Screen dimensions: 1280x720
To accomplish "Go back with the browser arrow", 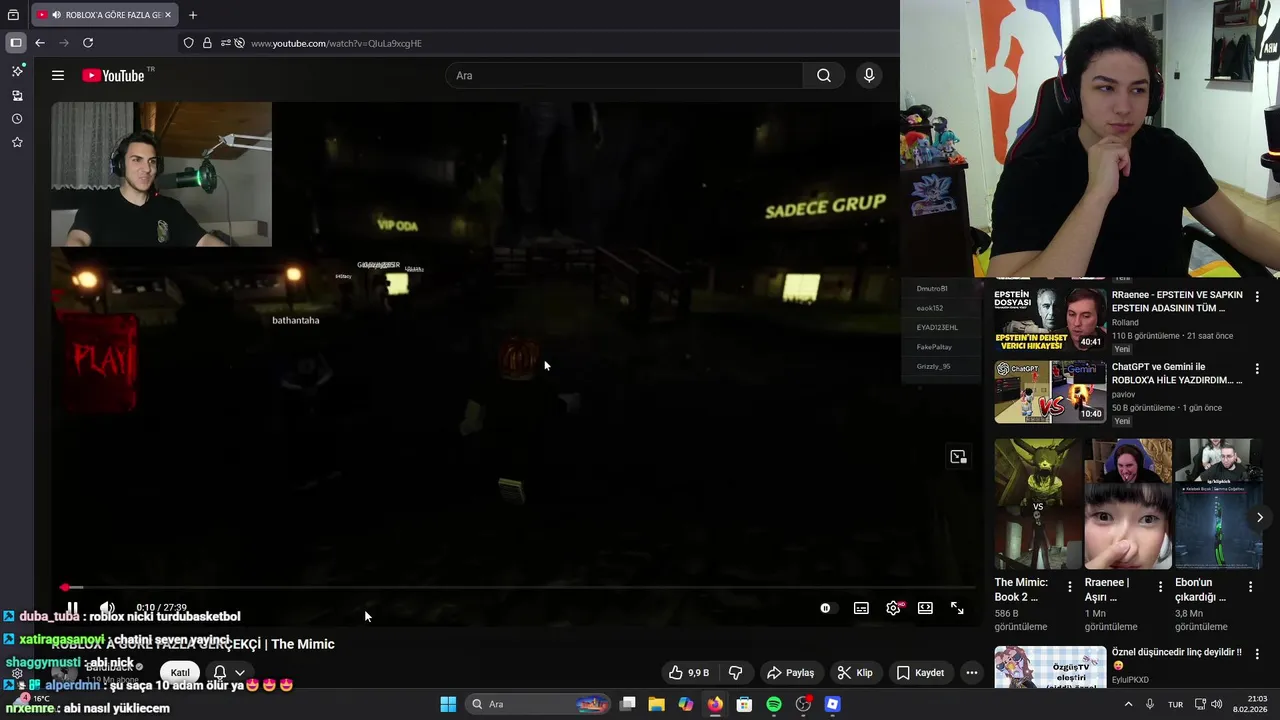I will 40,43.
